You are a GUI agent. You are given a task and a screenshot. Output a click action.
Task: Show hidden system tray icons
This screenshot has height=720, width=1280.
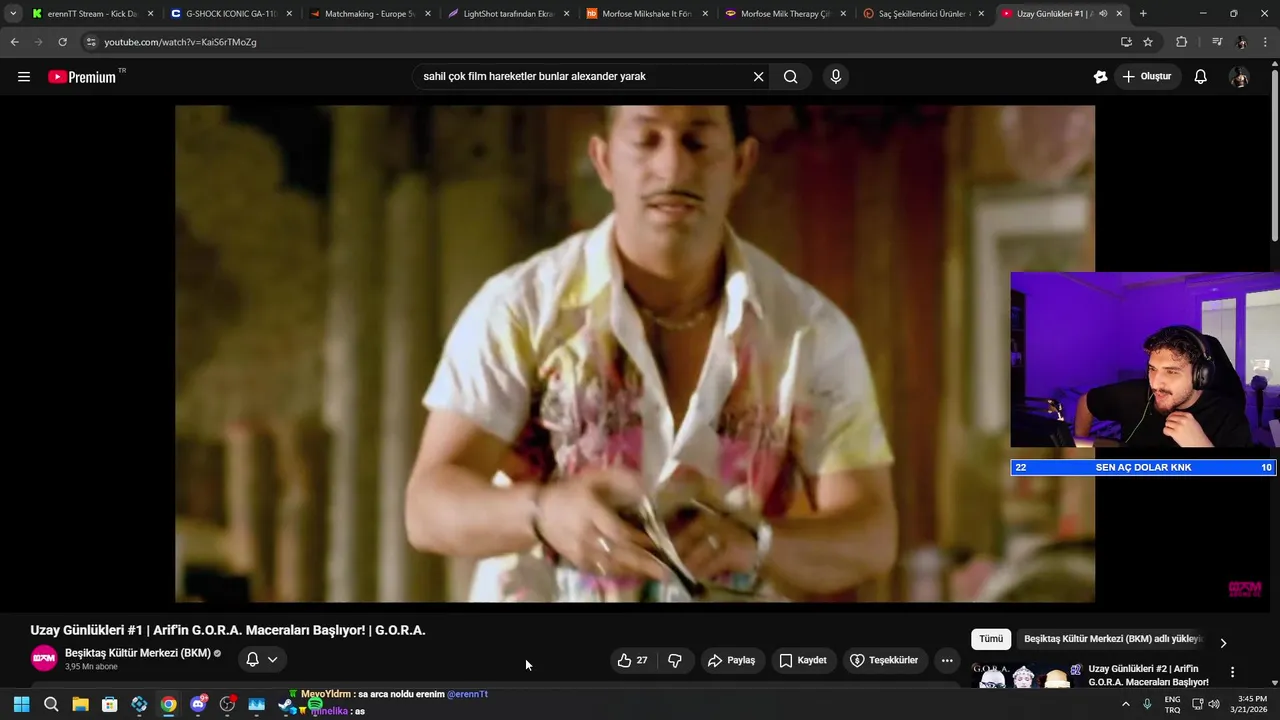point(1126,704)
